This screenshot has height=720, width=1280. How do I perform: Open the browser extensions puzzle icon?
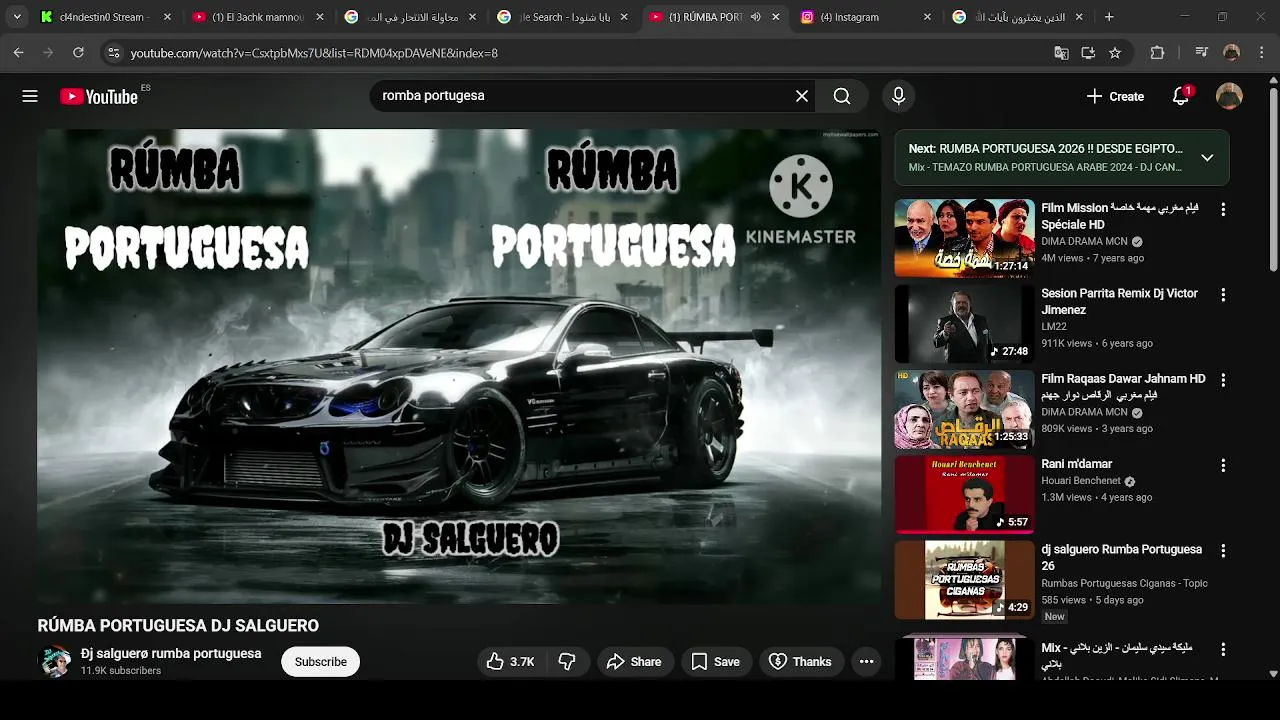(1157, 53)
